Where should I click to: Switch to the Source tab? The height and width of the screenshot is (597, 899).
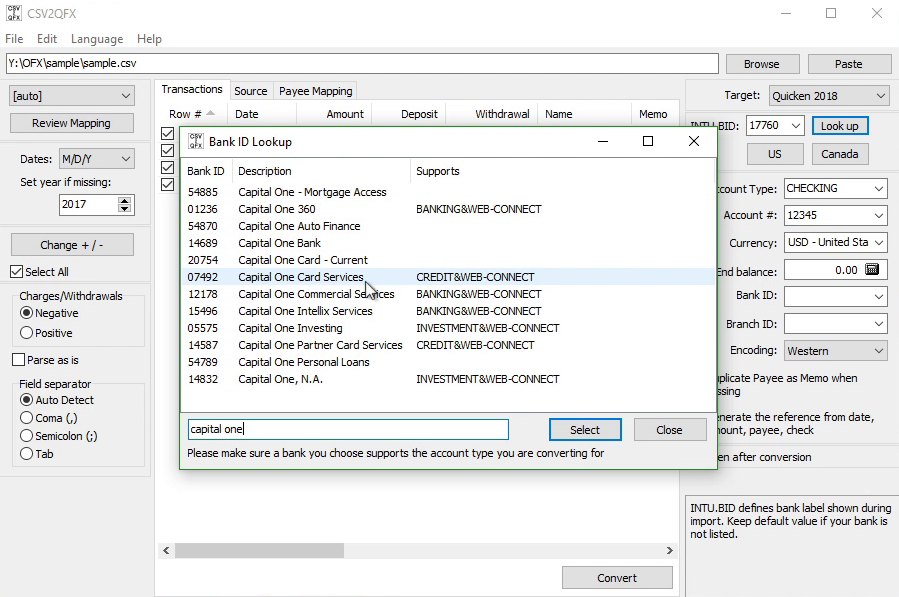251,91
